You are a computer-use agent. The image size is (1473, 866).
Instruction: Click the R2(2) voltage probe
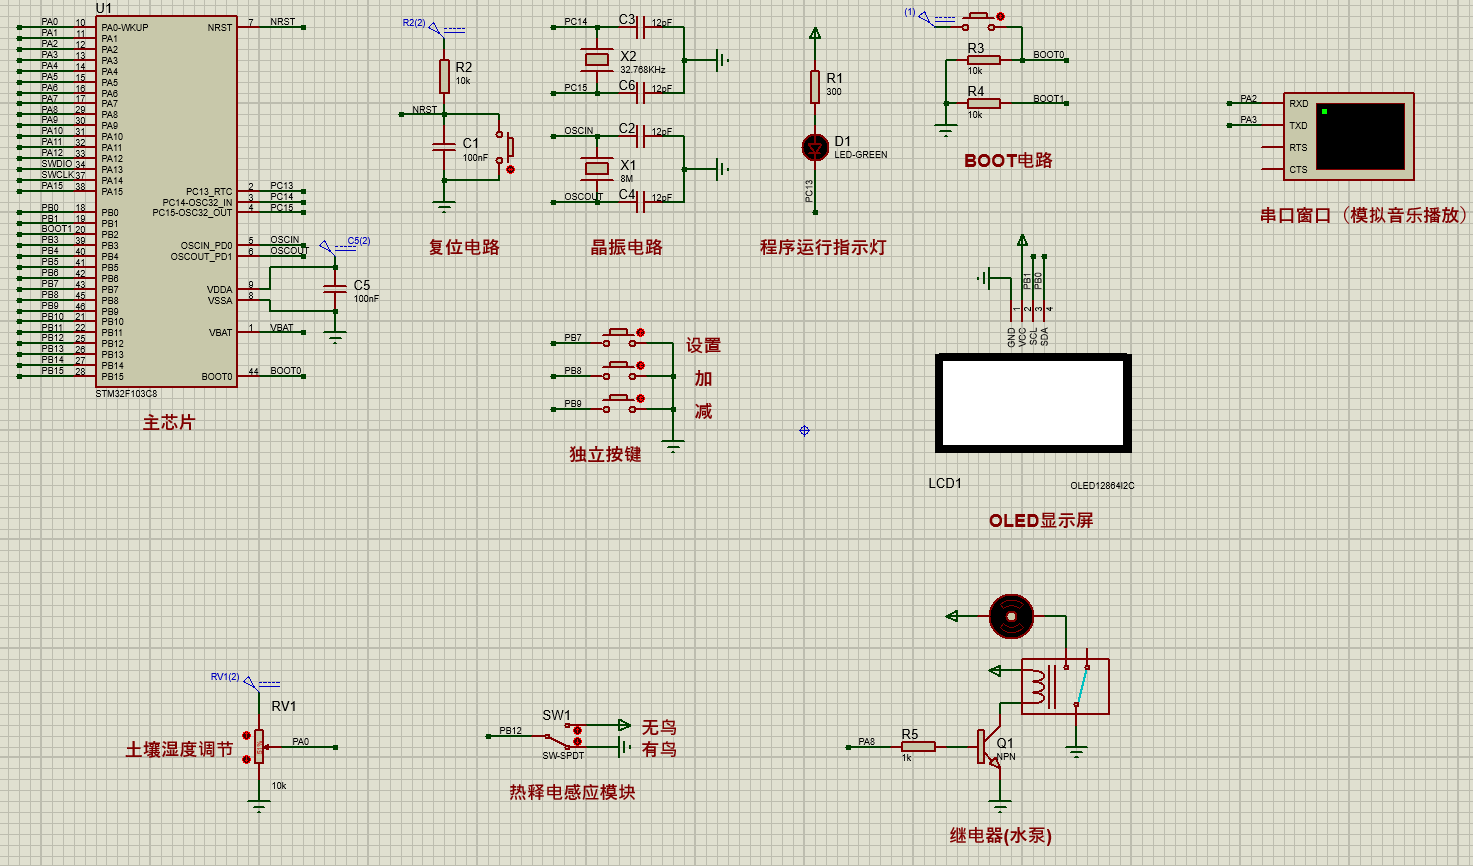(x=435, y=27)
